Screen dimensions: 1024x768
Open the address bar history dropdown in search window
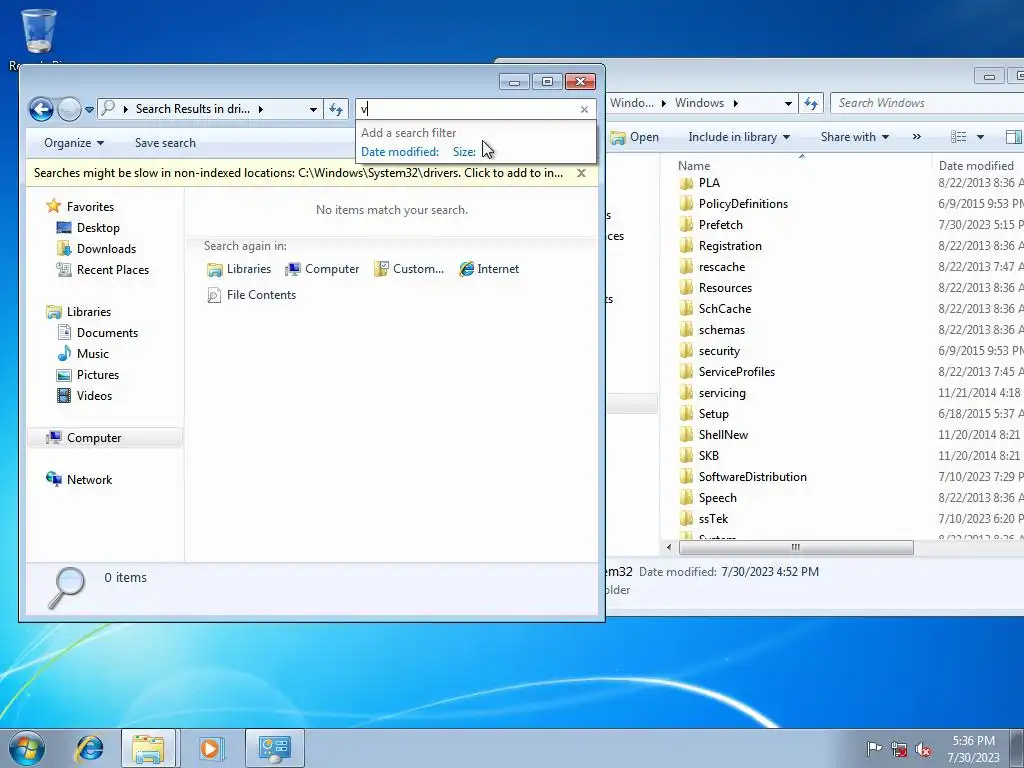(x=313, y=109)
